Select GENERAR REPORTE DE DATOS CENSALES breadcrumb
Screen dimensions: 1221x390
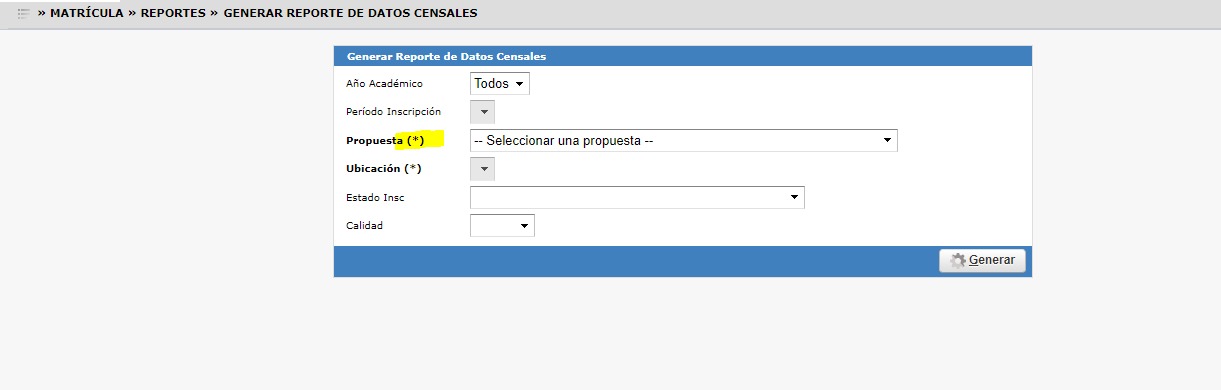coord(350,13)
